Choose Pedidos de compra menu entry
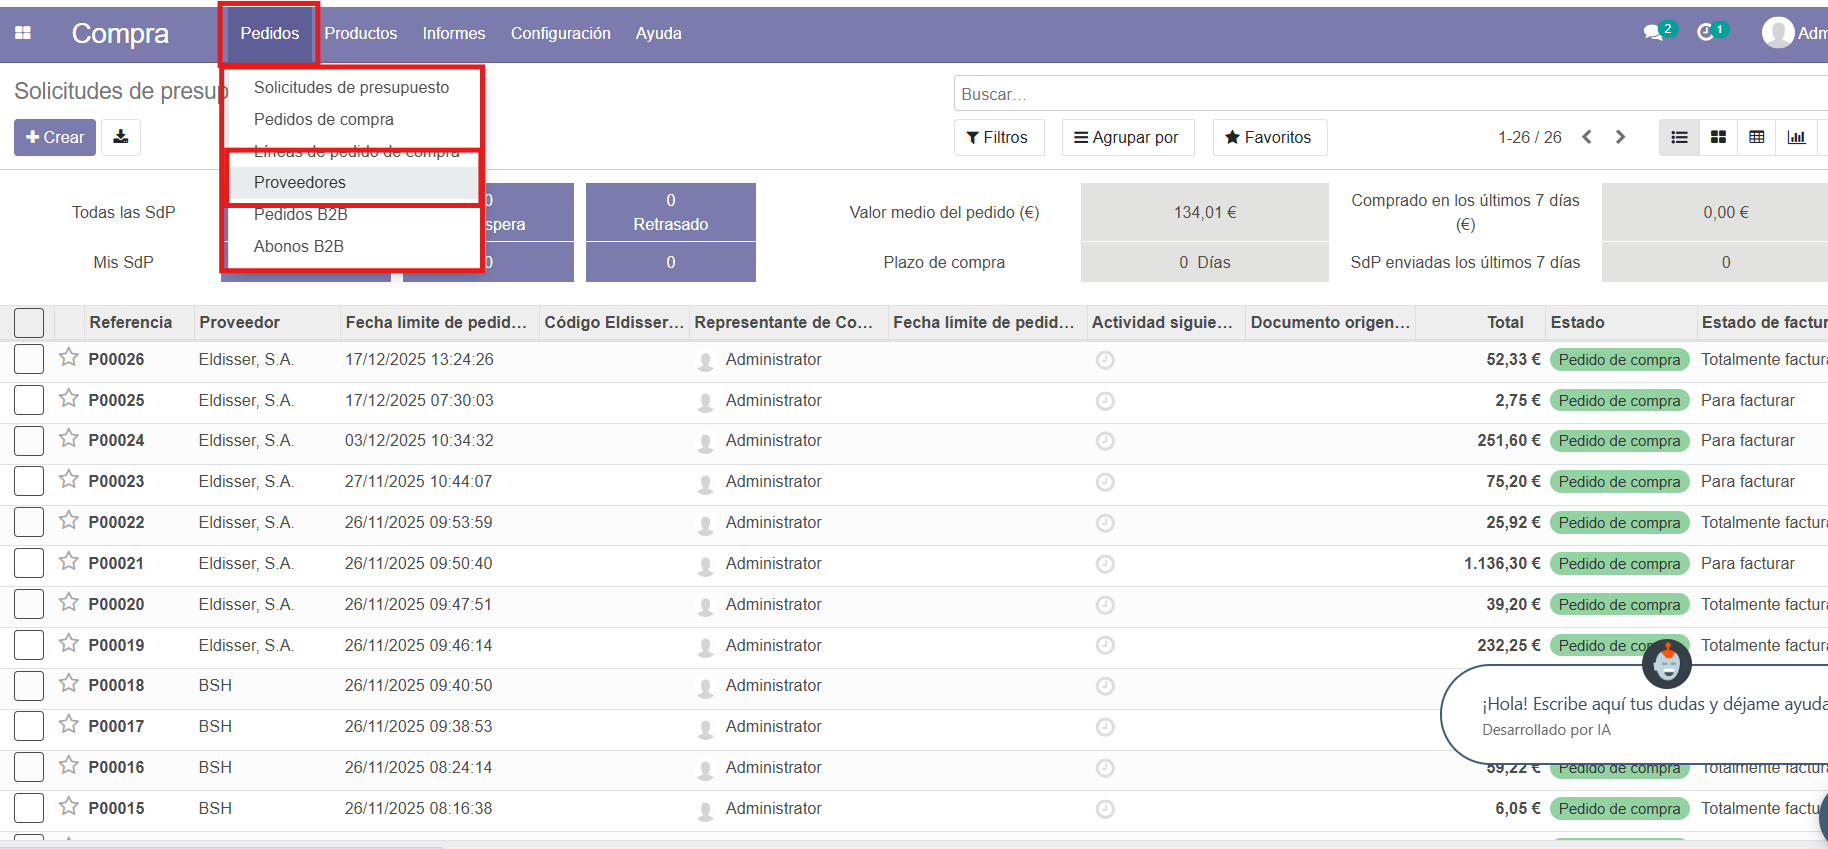The image size is (1828, 849). [x=324, y=119]
